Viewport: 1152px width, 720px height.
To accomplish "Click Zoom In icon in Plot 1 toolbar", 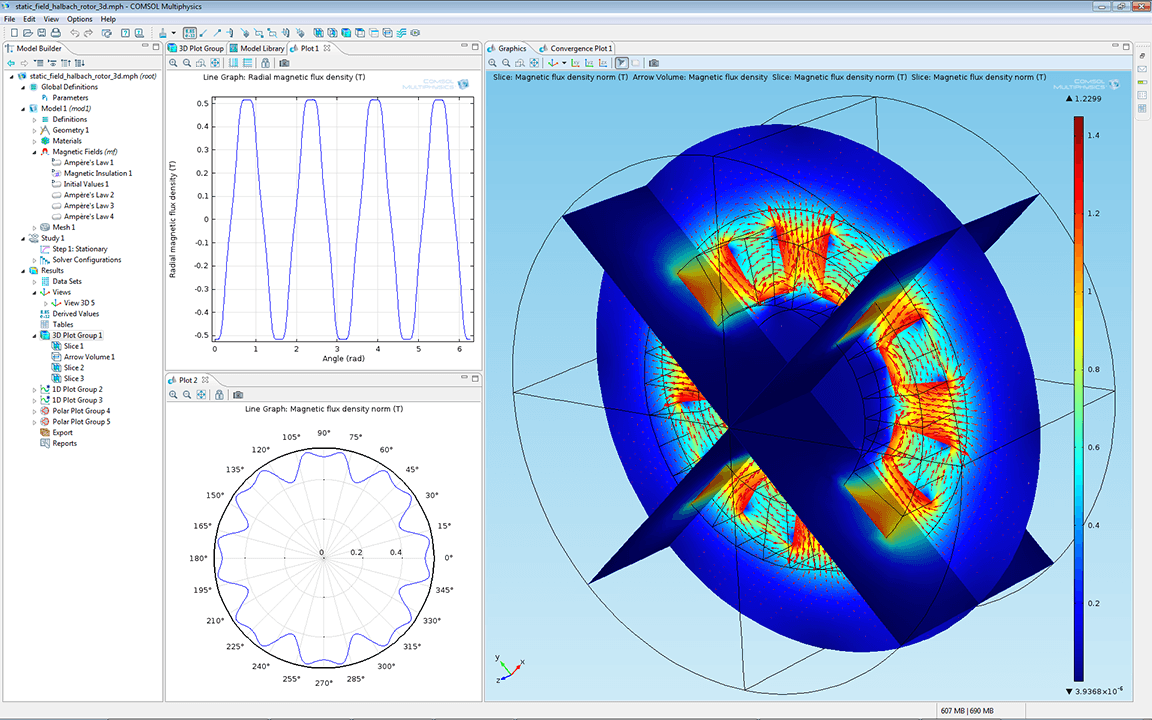I will pyautogui.click(x=173, y=63).
